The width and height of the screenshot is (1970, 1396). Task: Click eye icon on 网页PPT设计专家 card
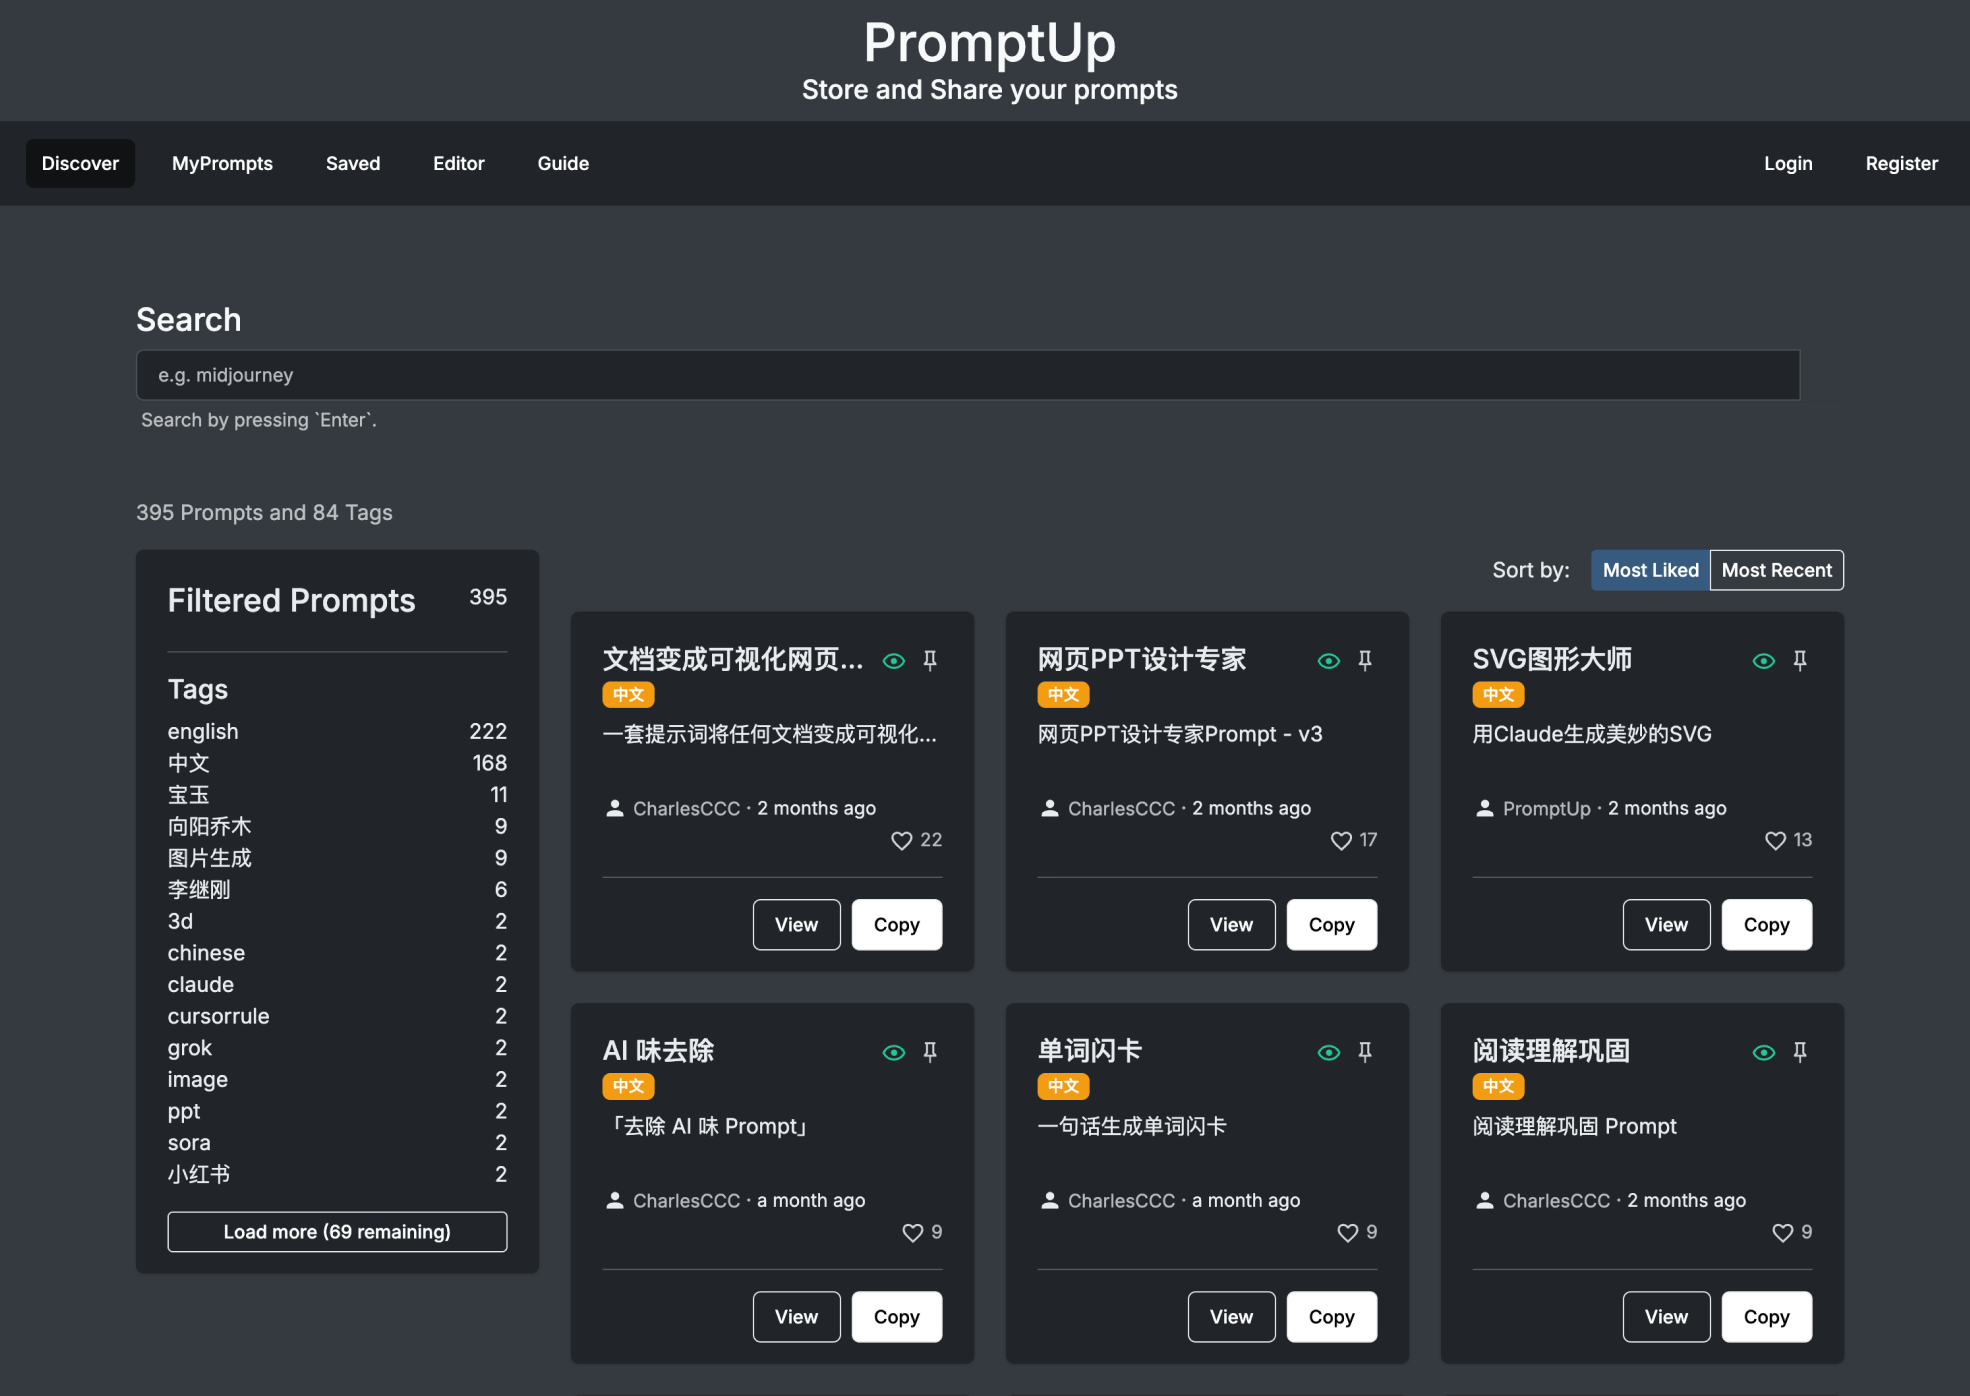click(1329, 661)
